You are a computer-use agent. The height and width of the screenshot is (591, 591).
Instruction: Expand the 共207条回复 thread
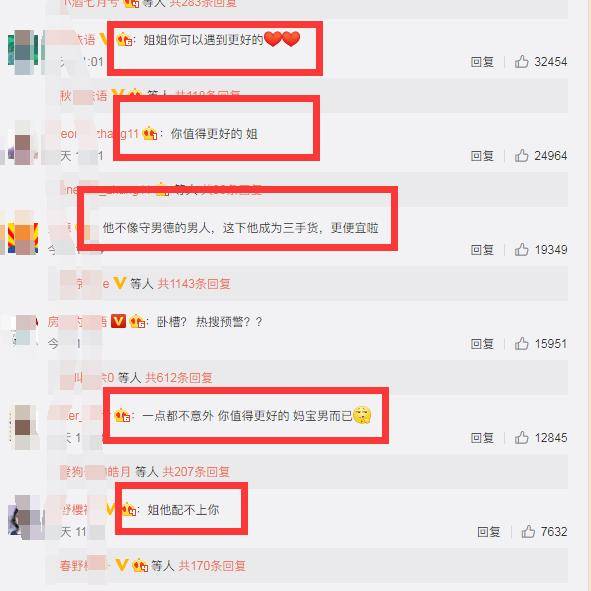[196, 472]
